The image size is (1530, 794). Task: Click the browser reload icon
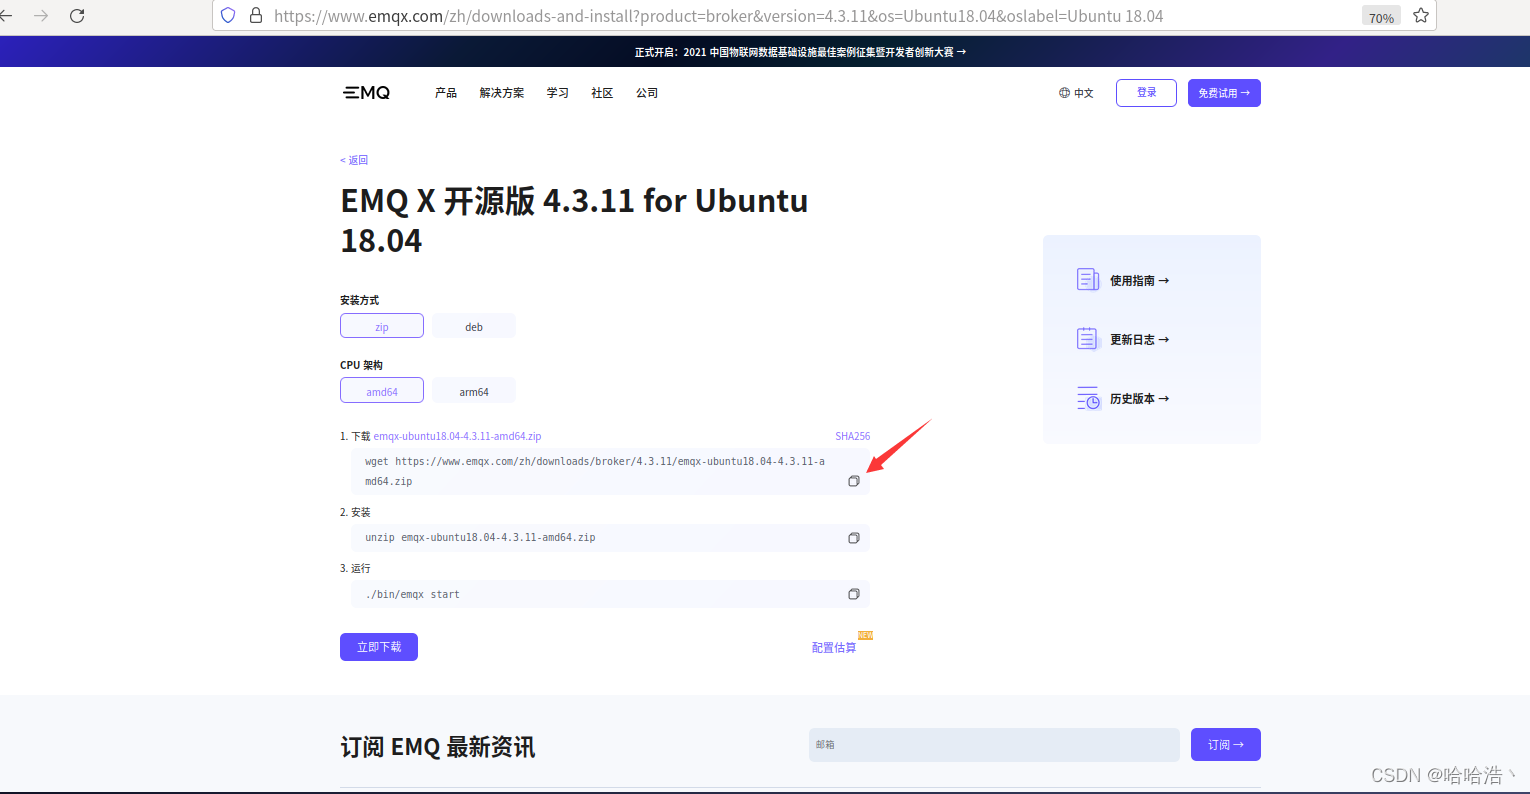(x=77, y=16)
